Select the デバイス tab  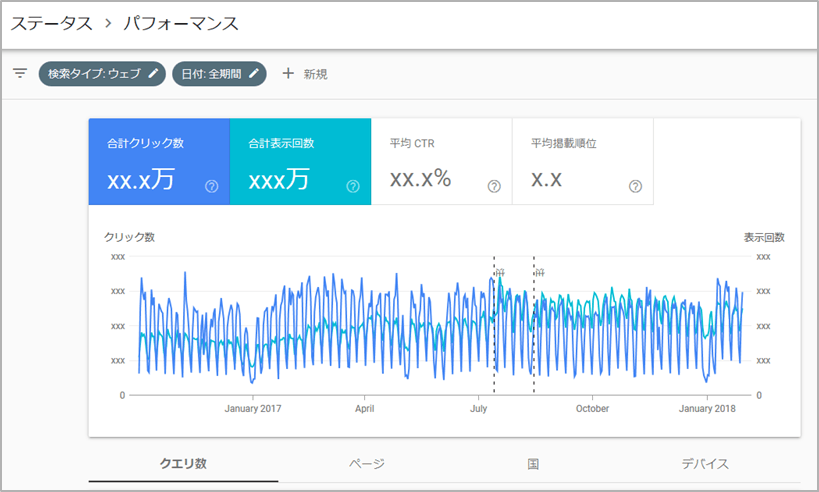point(705,464)
